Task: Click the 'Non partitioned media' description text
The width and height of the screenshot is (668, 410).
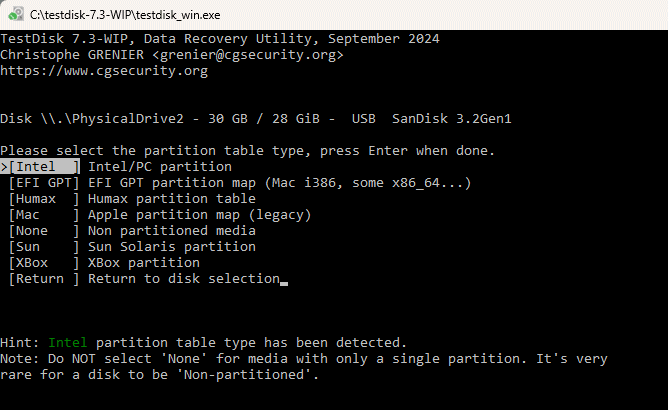Action: click(x=172, y=231)
